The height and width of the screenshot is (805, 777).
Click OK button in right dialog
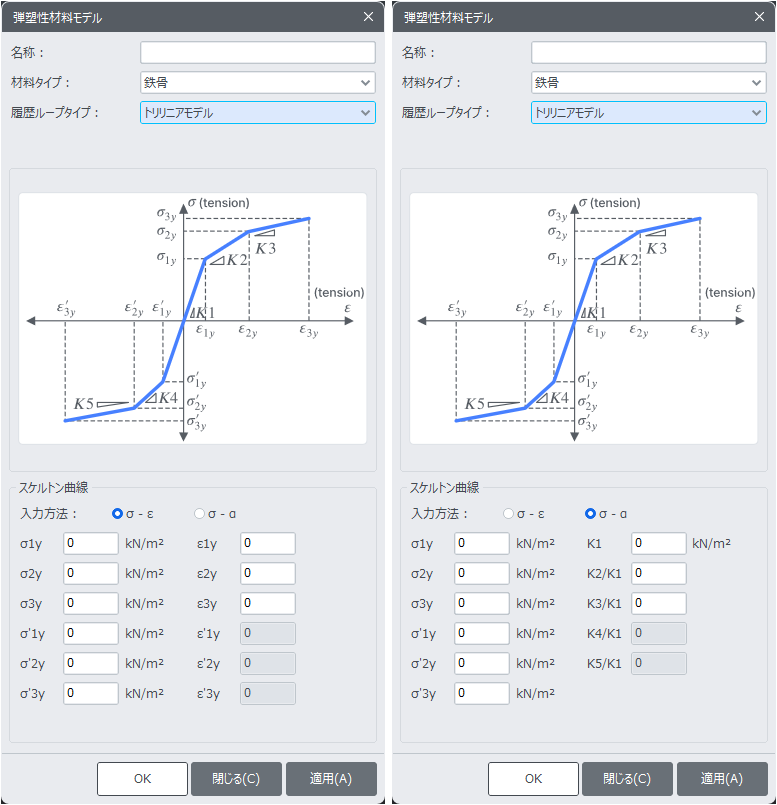533,778
